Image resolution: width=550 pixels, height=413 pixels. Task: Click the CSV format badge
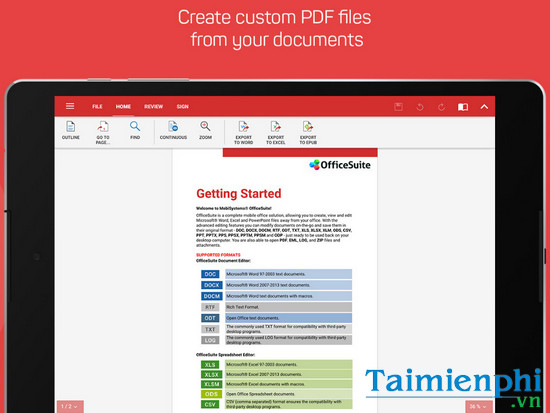(x=210, y=404)
